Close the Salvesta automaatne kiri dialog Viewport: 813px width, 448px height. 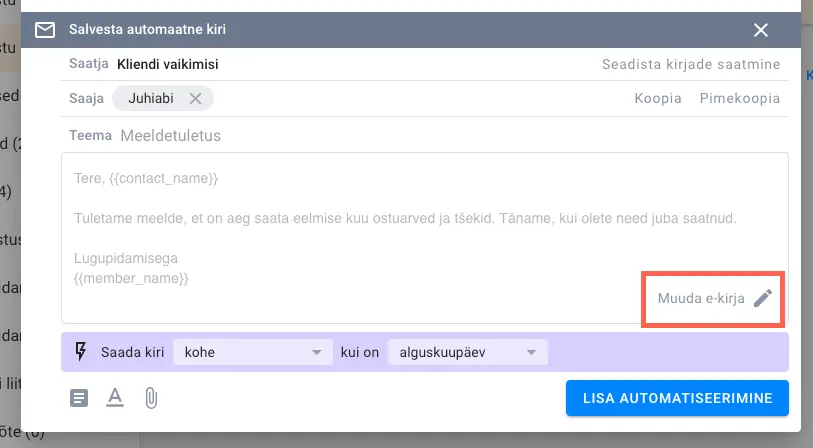761,30
